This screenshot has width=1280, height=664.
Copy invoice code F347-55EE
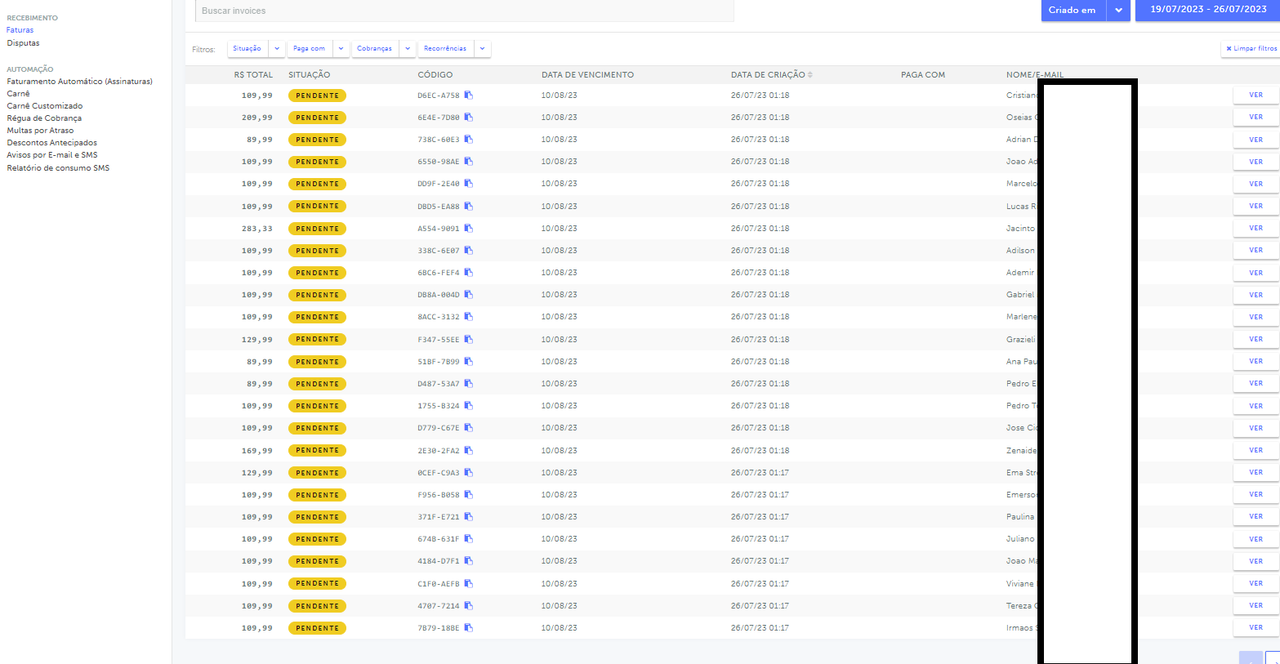click(x=469, y=339)
